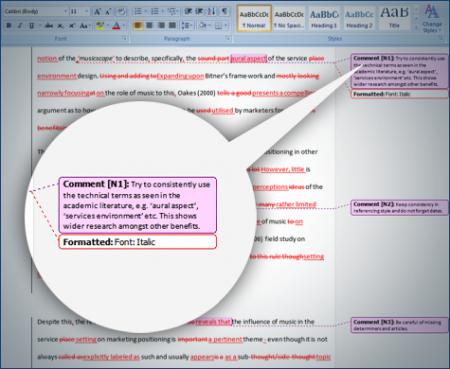Select Justify alignment icon
This screenshot has height=369, width=450.
pos(172,25)
